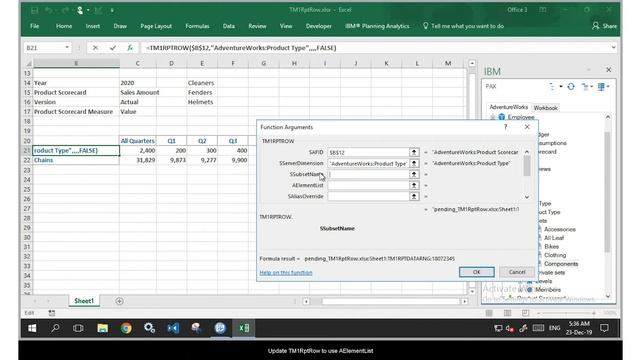Switch to Normal view in the status bar
This screenshot has height=360, width=640.
[489, 313]
